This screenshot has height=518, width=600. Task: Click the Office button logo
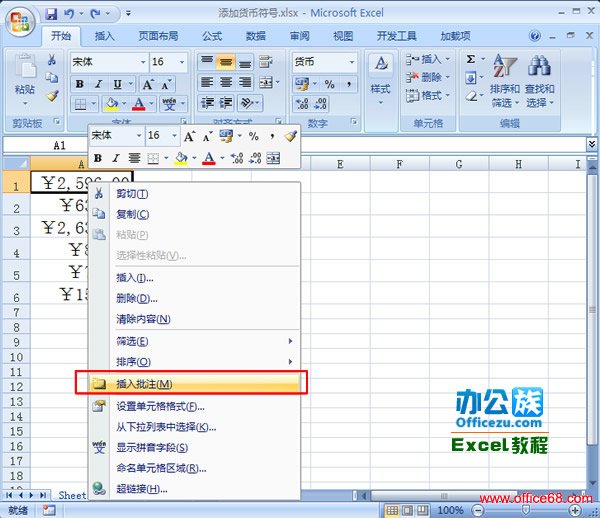coord(20,21)
